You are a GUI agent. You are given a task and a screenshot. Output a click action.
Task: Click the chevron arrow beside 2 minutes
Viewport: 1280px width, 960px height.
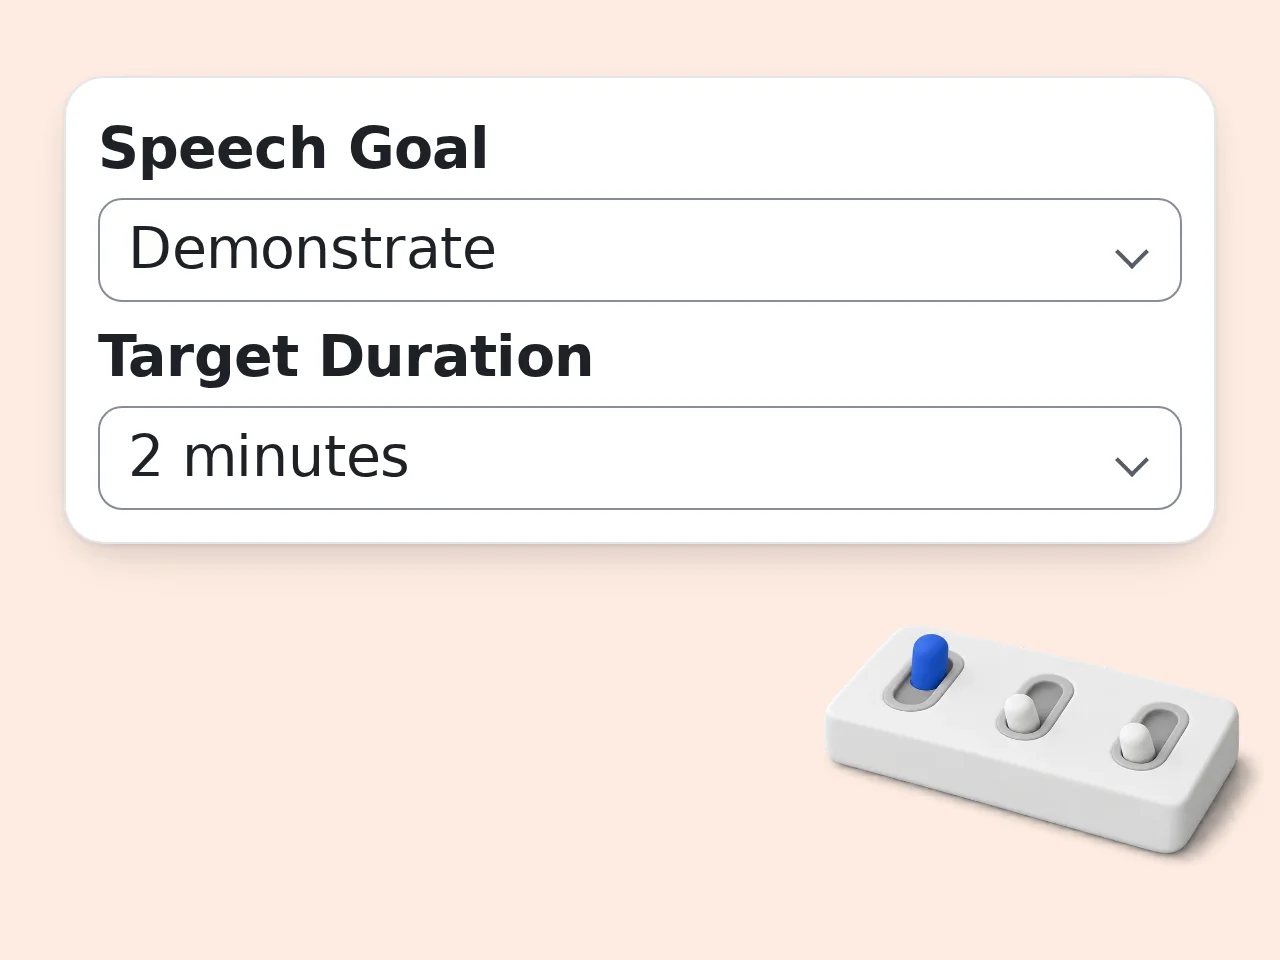click(x=1131, y=467)
